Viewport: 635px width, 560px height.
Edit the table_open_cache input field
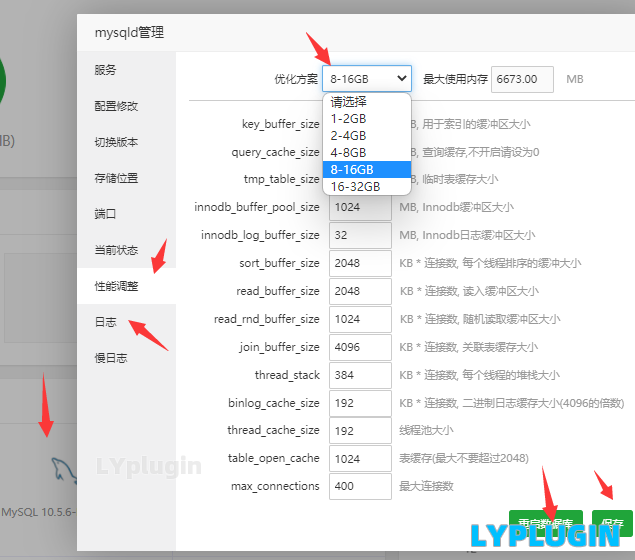[360, 459]
